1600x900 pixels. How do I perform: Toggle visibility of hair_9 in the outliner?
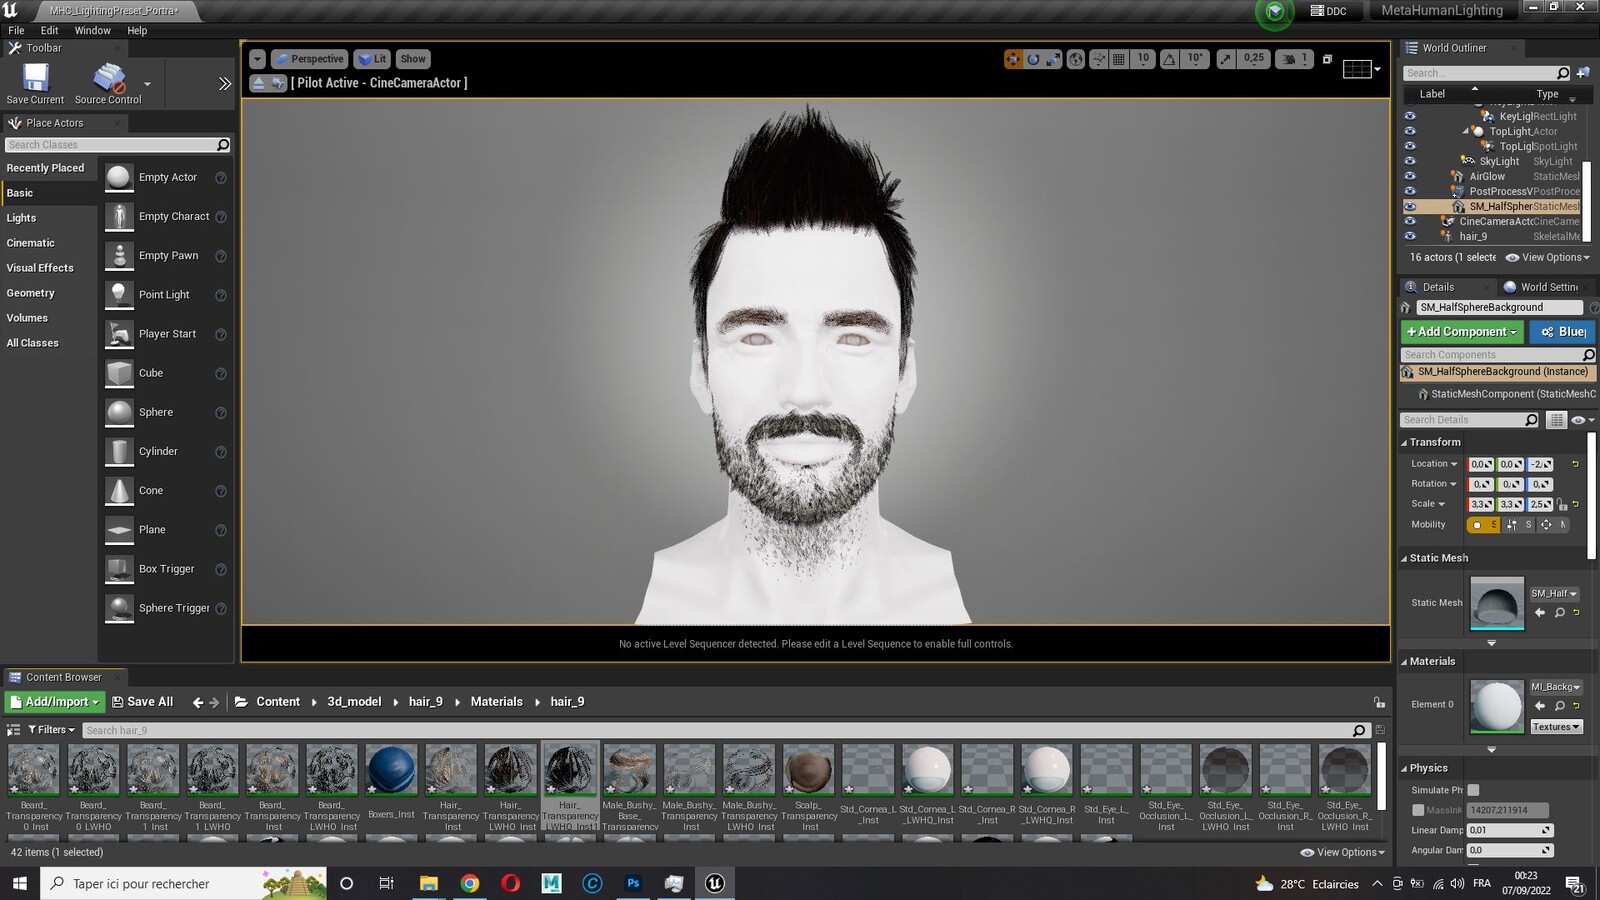click(1410, 236)
